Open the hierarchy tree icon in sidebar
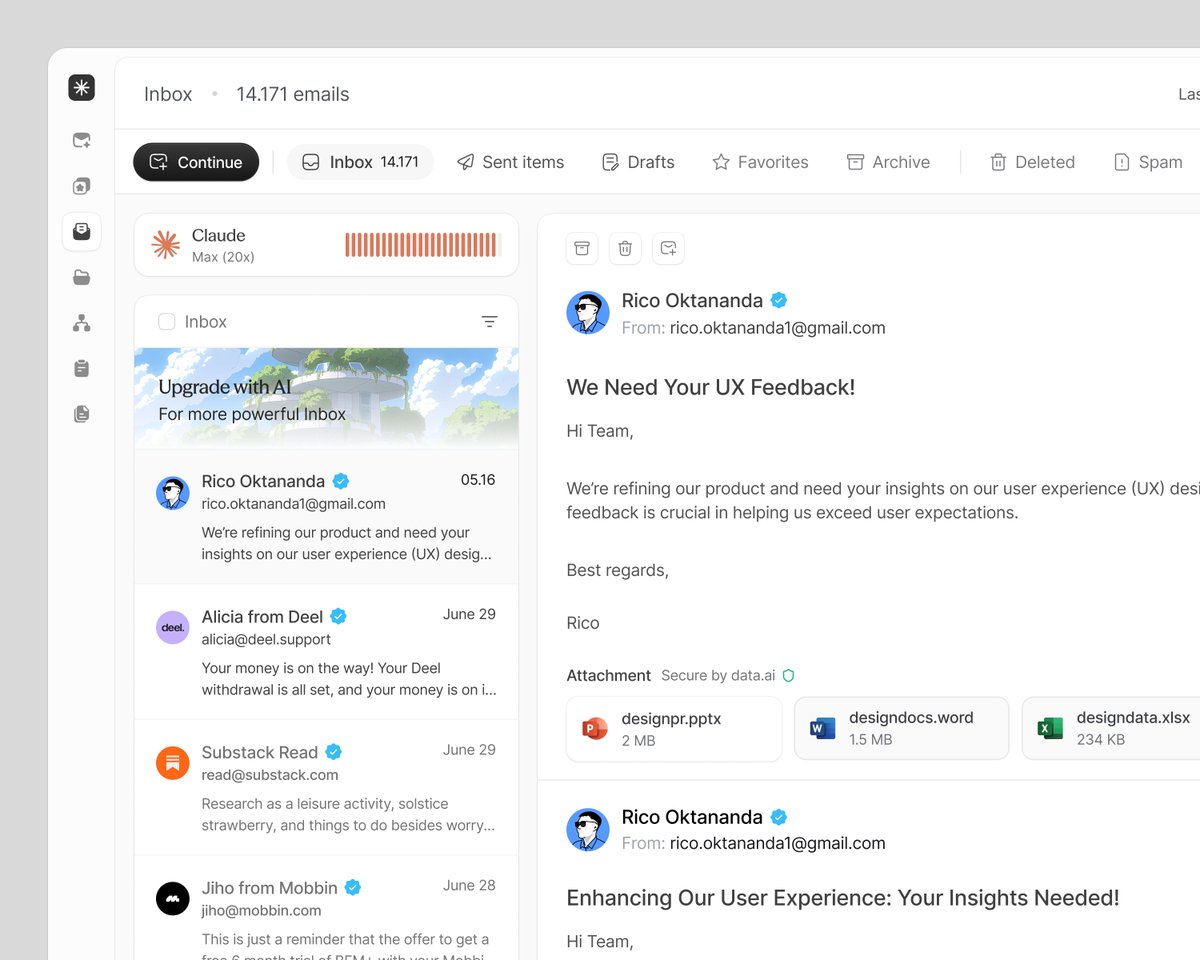Screen dimensions: 1200x960 tap(82, 323)
